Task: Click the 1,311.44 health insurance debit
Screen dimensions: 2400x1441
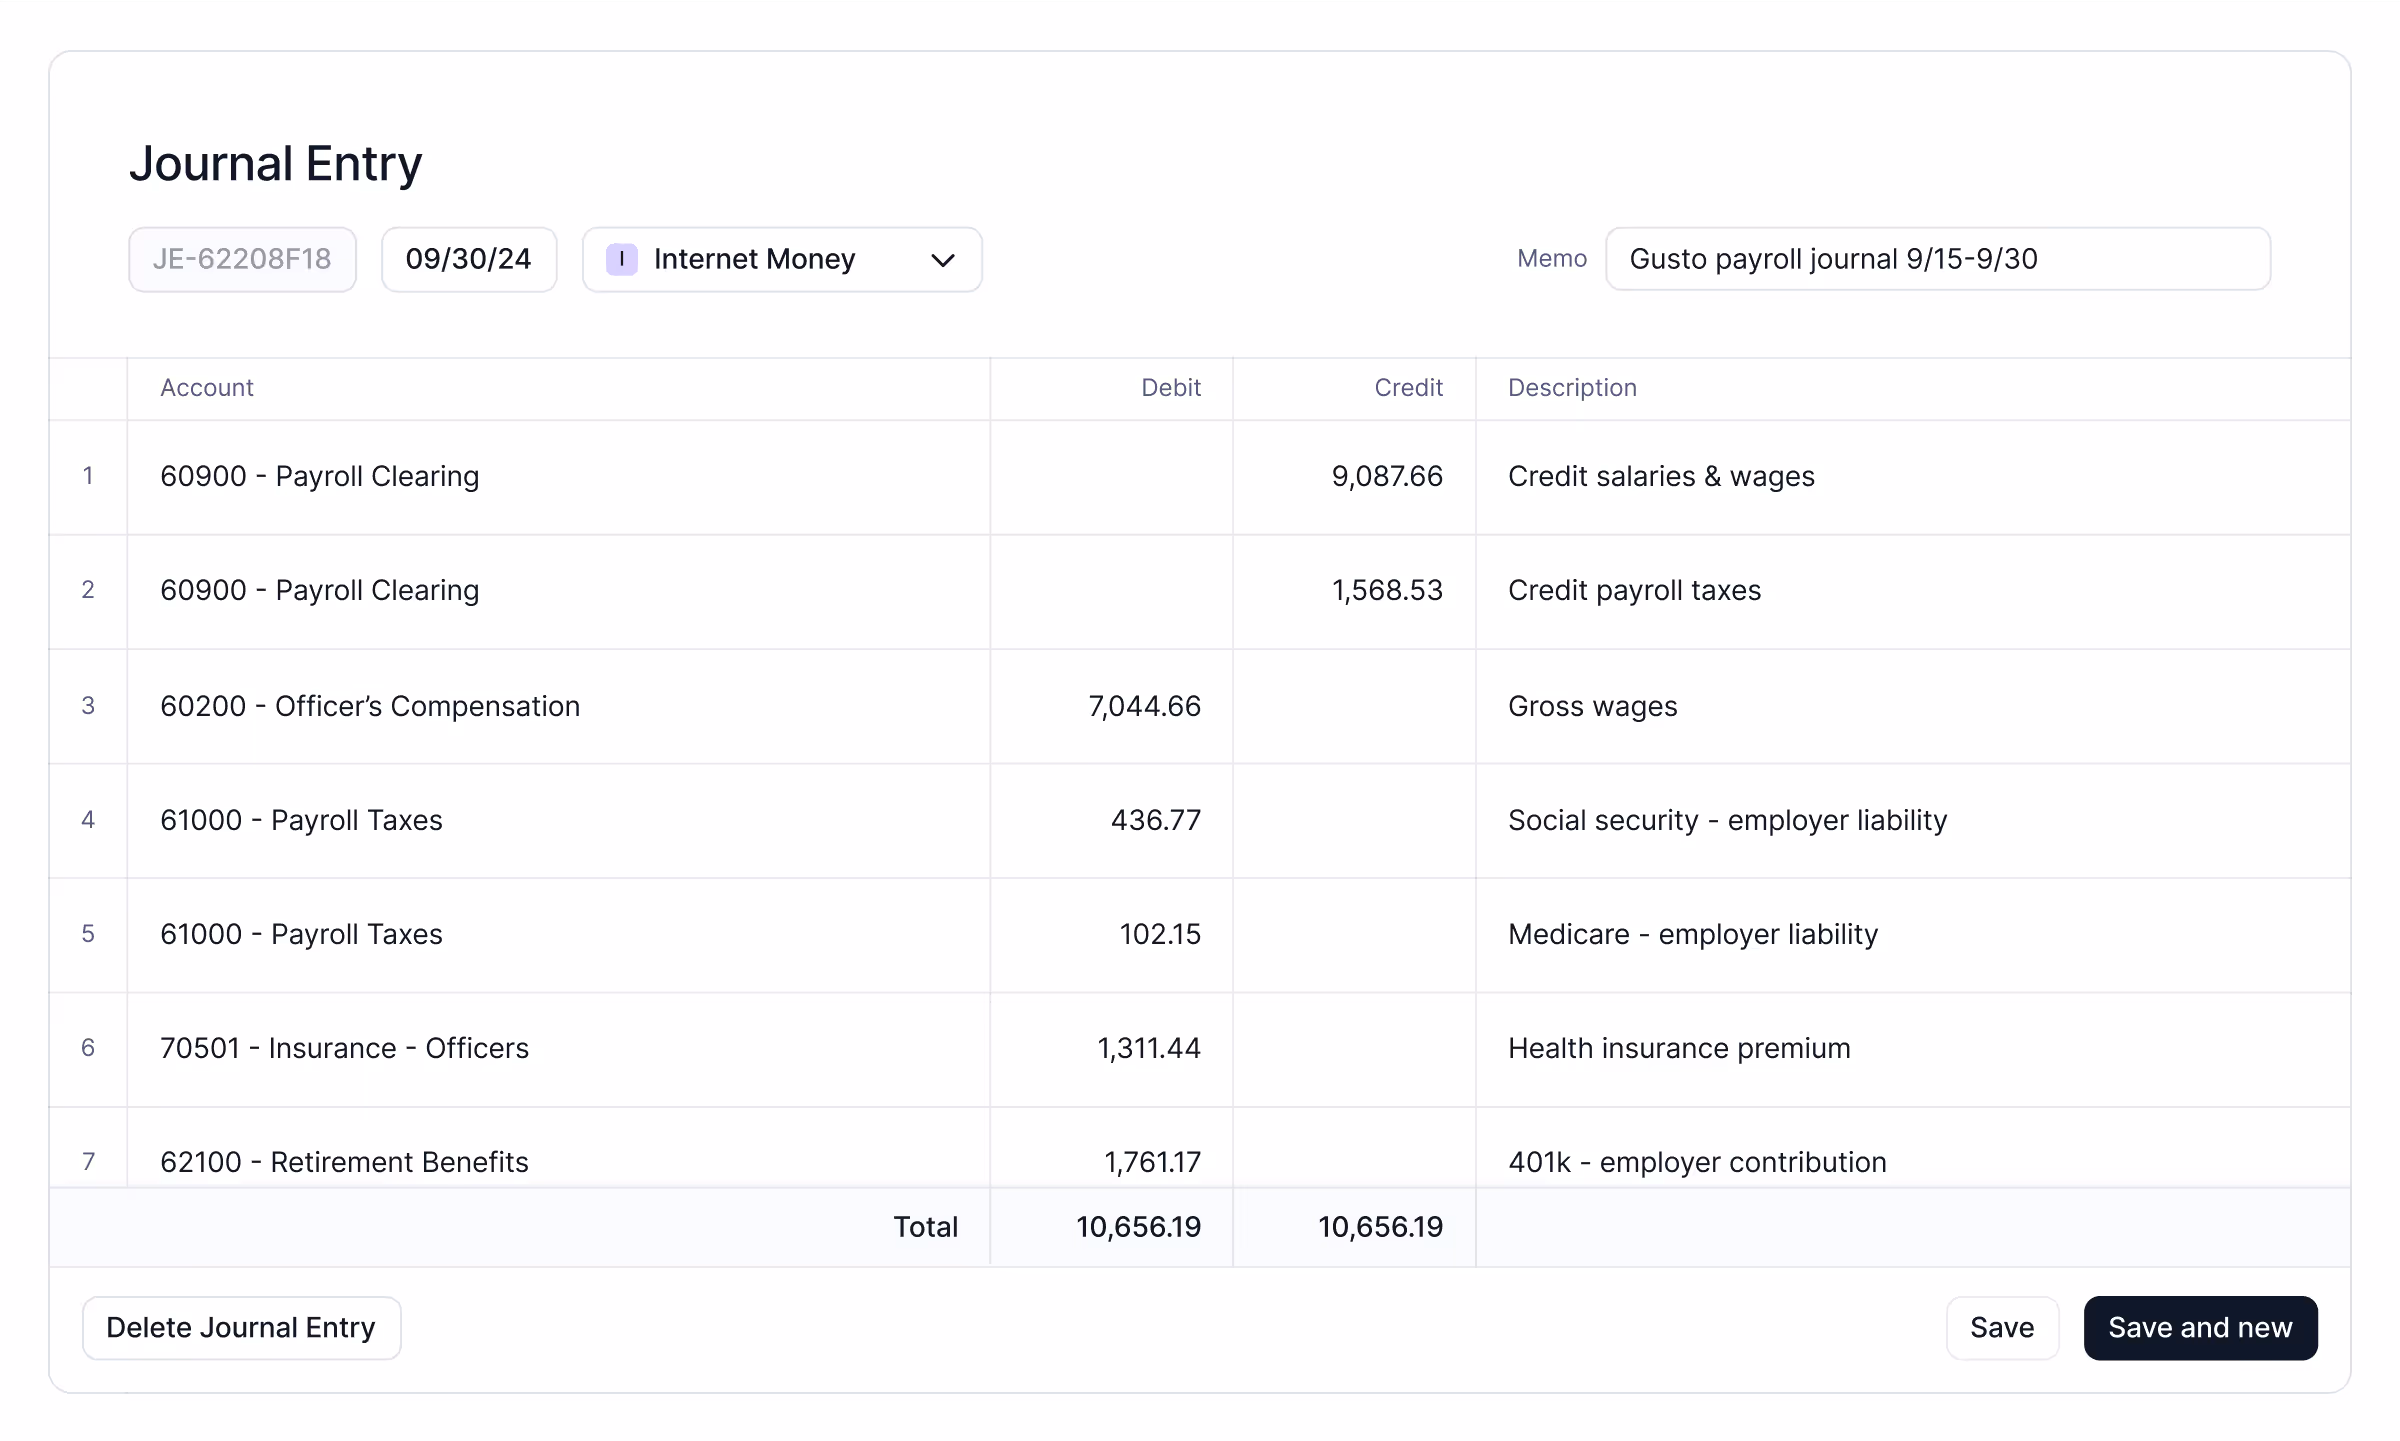Action: pos(1148,1049)
